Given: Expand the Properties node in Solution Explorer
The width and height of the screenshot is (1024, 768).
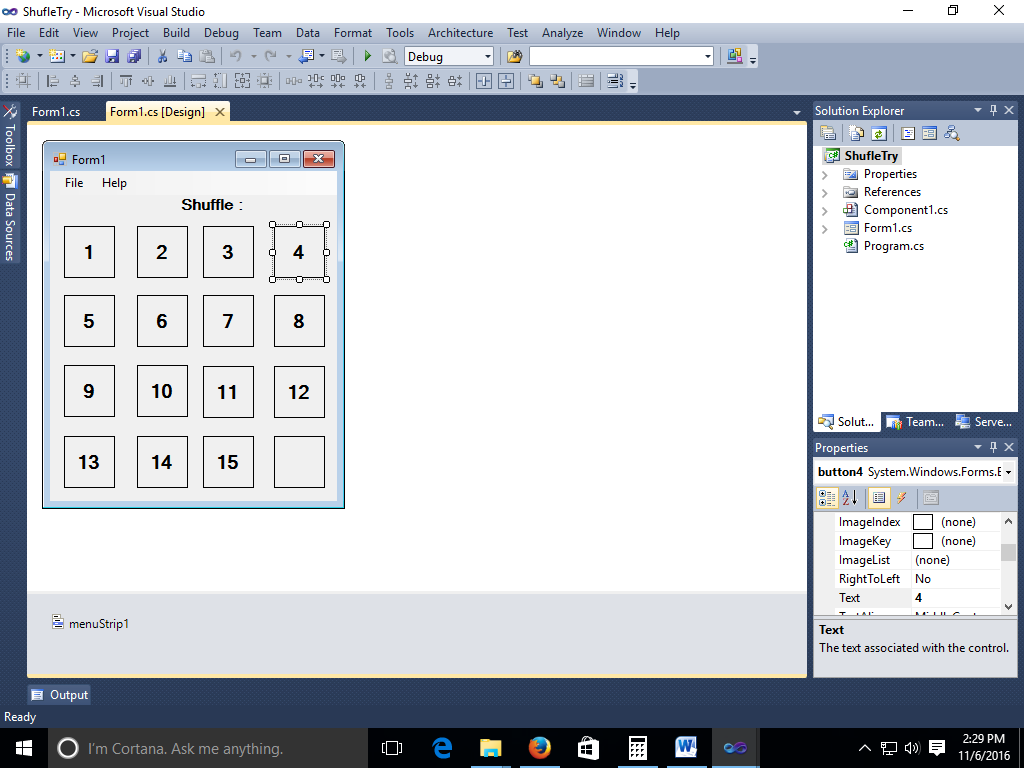Looking at the screenshot, I should point(825,175).
